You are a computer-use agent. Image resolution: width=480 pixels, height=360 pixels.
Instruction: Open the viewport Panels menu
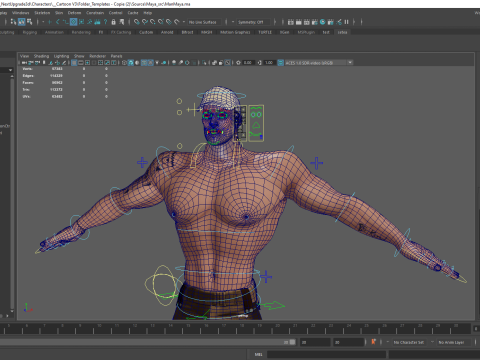116,56
